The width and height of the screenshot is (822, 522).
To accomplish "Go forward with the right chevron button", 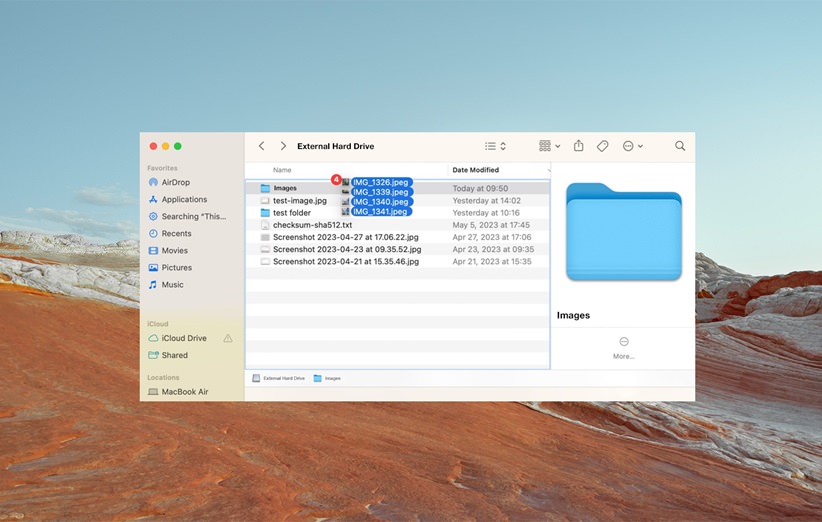I will click(x=283, y=146).
